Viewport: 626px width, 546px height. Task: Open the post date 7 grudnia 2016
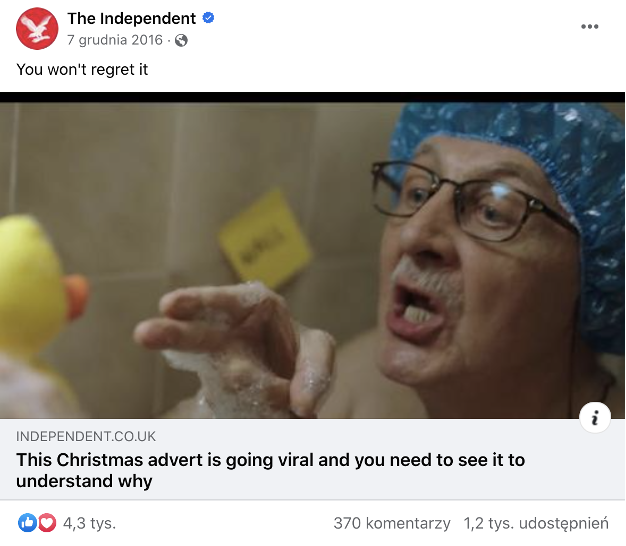click(x=115, y=40)
